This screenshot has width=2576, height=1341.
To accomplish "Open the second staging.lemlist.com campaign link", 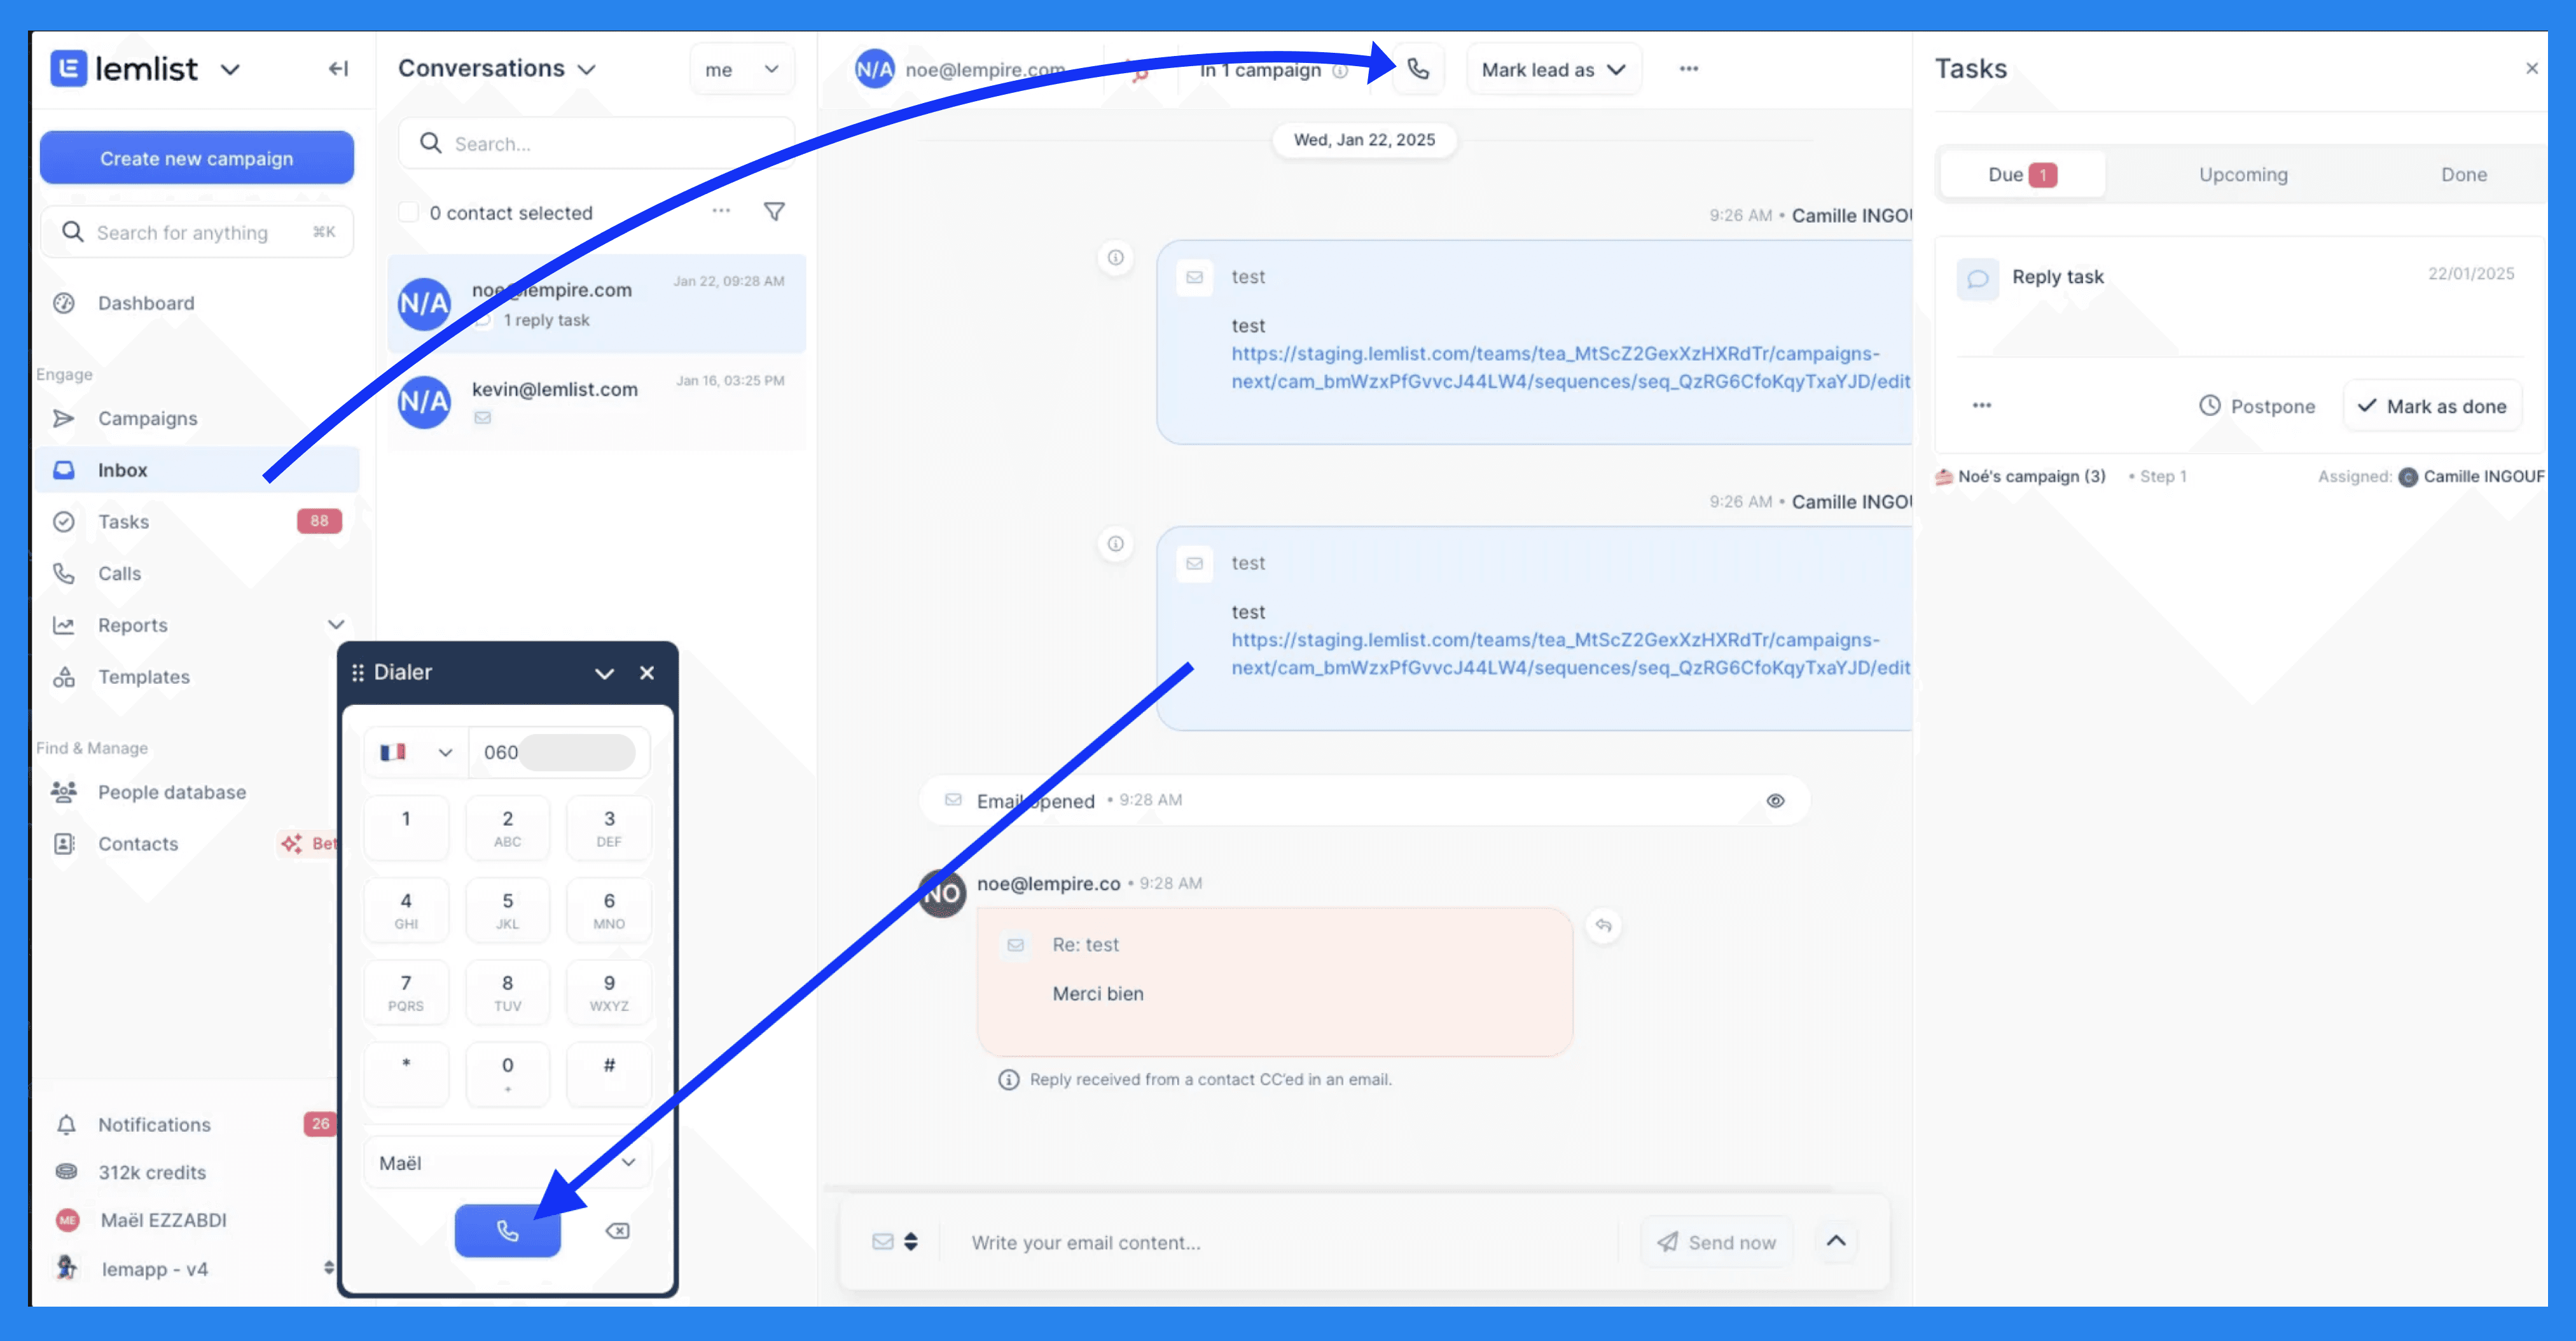I will pyautogui.click(x=1570, y=653).
